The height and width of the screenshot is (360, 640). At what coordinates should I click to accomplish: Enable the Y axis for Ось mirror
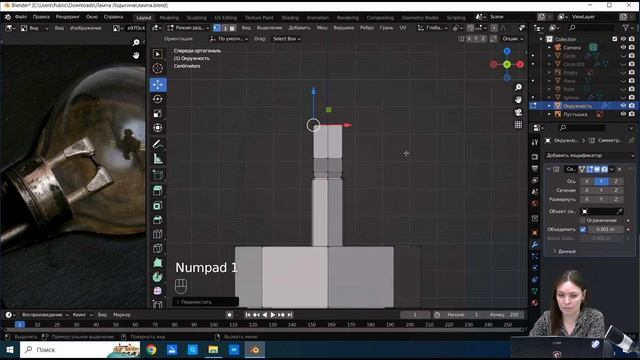[601, 181]
